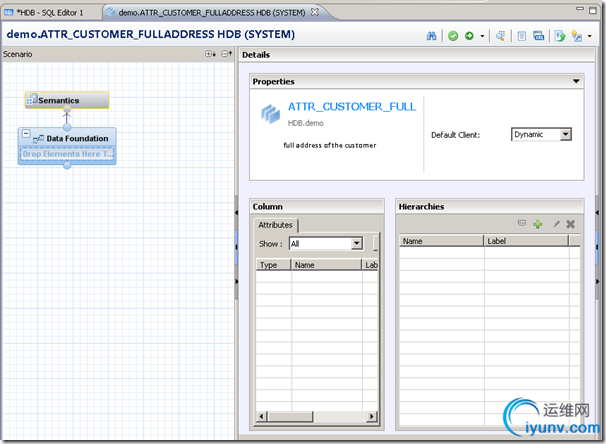Click the Drop Elements Here placeholder

coord(67,154)
